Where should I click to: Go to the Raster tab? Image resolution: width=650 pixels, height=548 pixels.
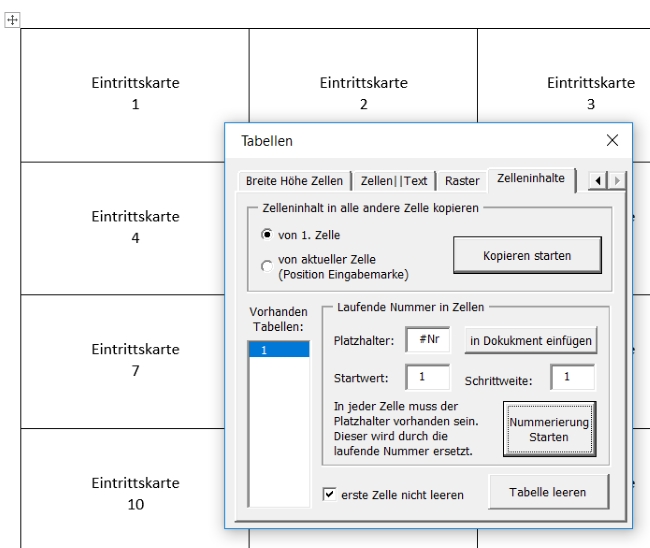tap(462, 180)
